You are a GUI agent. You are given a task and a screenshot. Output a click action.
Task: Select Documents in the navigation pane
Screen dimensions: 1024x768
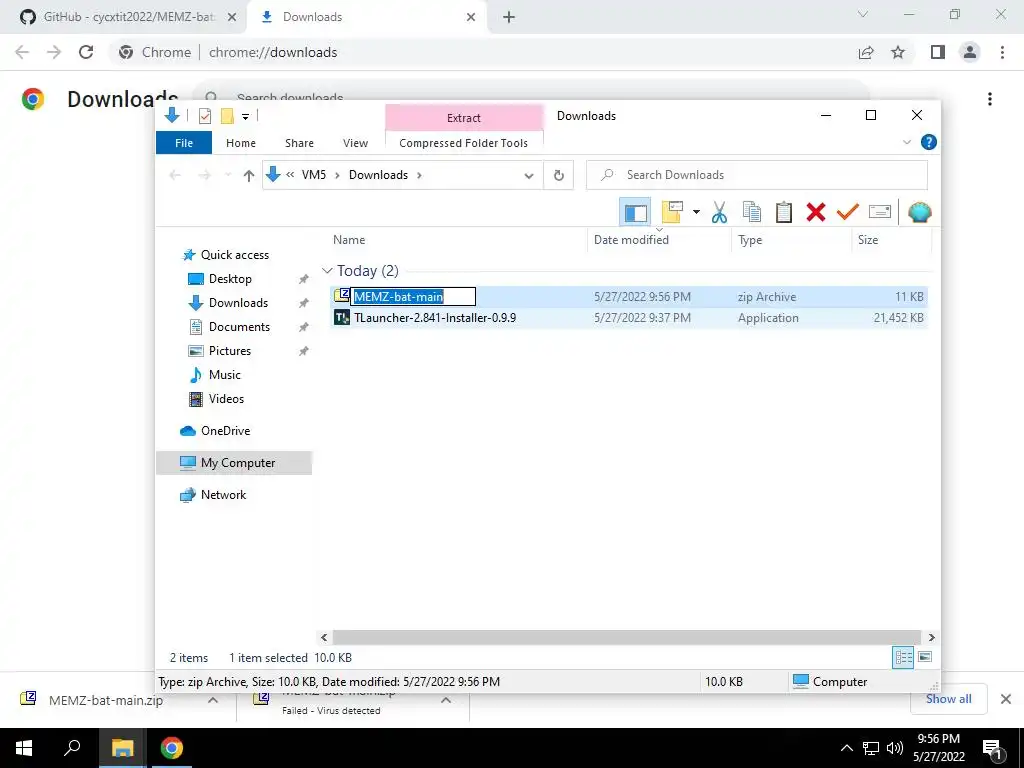[239, 327]
